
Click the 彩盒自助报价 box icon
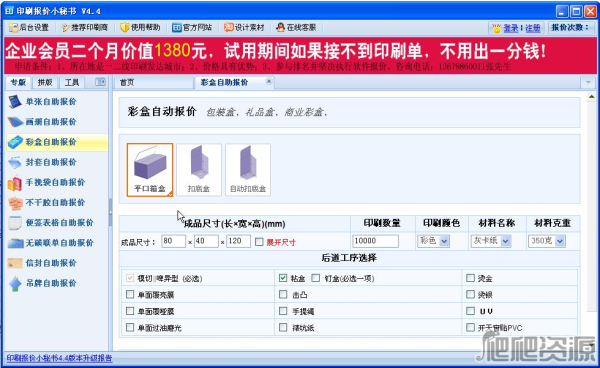[x=15, y=142]
